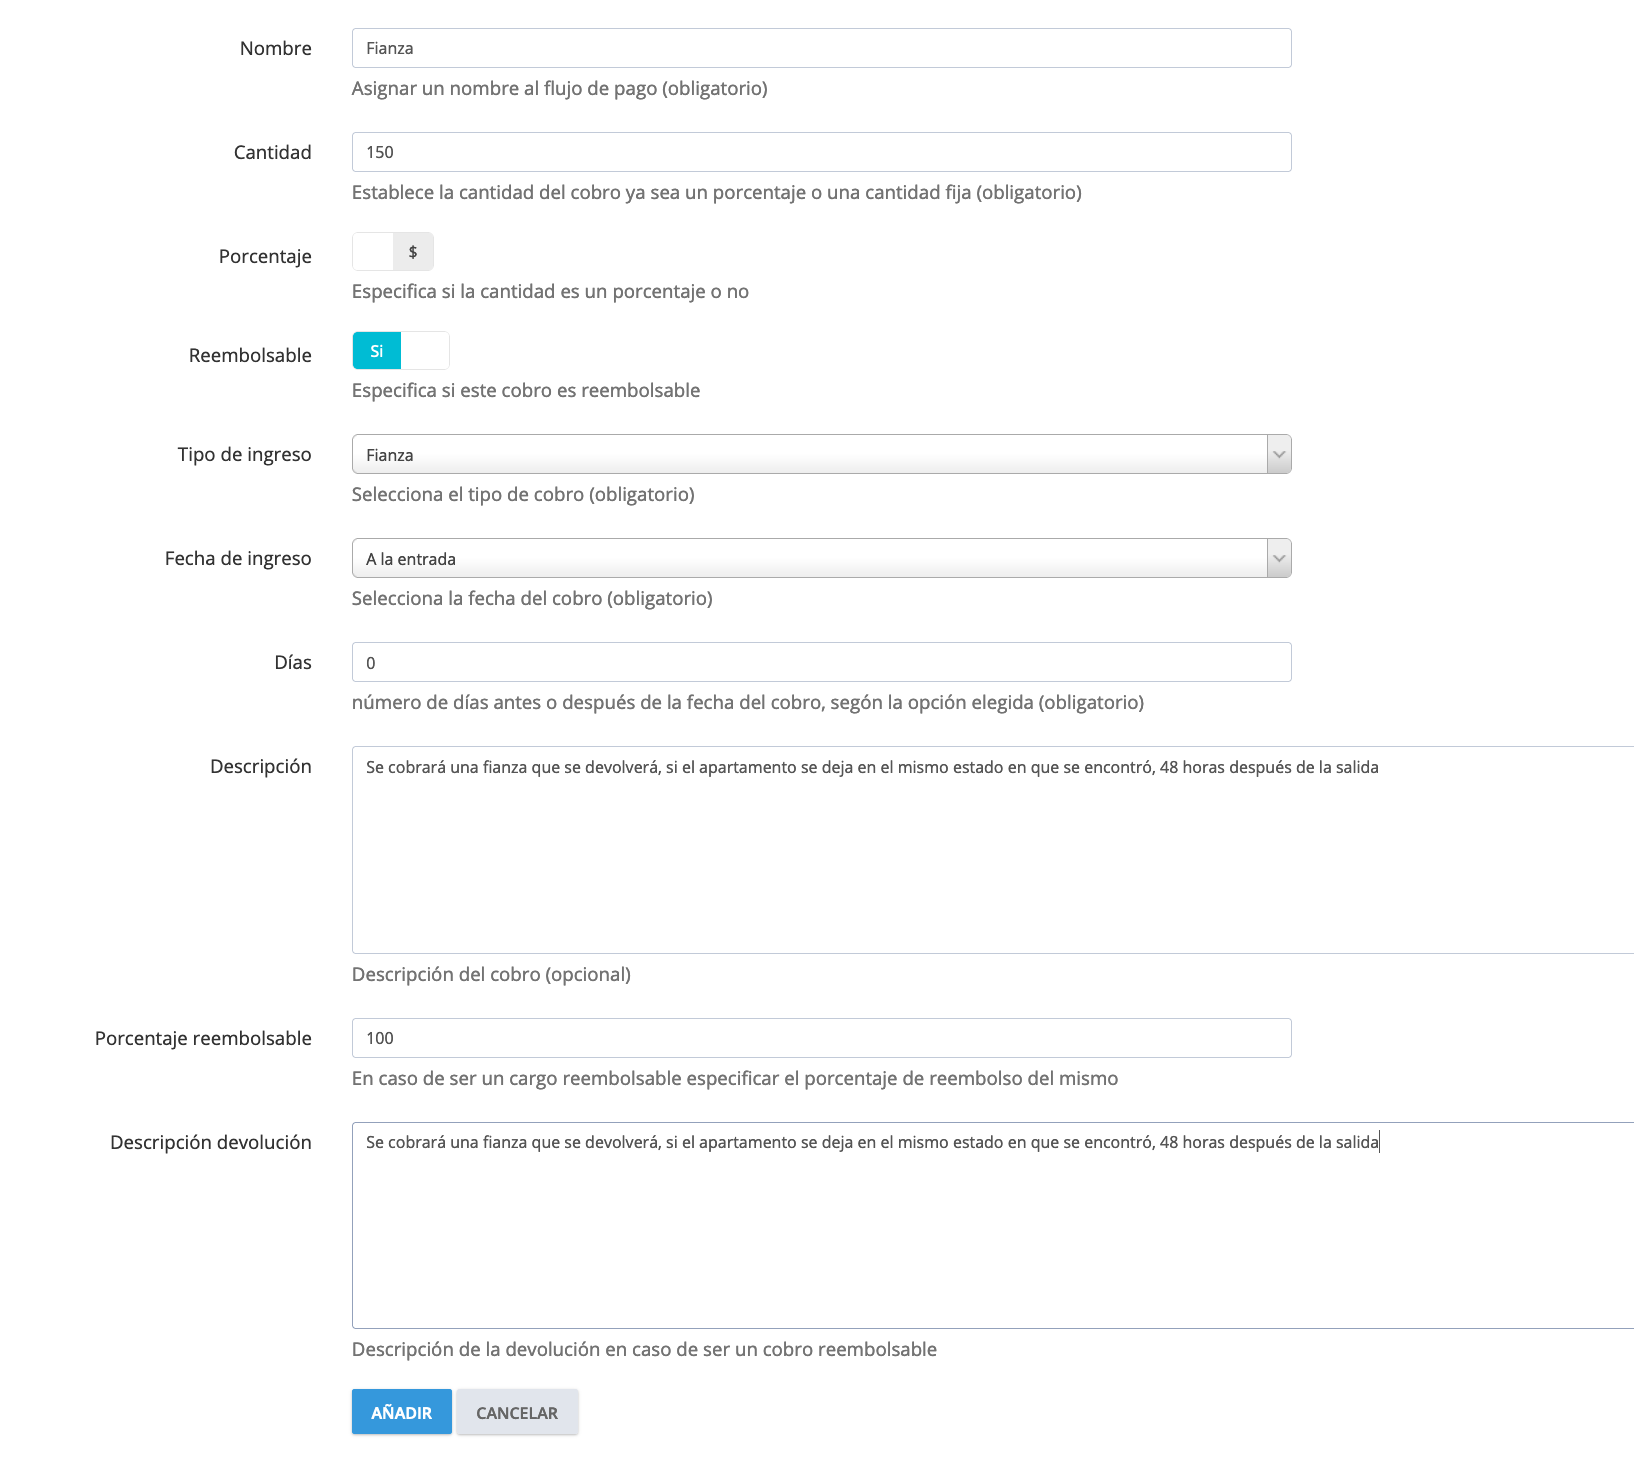The height and width of the screenshot is (1468, 1634).
Task: Click the Cantidad field label
Action: [x=272, y=153]
